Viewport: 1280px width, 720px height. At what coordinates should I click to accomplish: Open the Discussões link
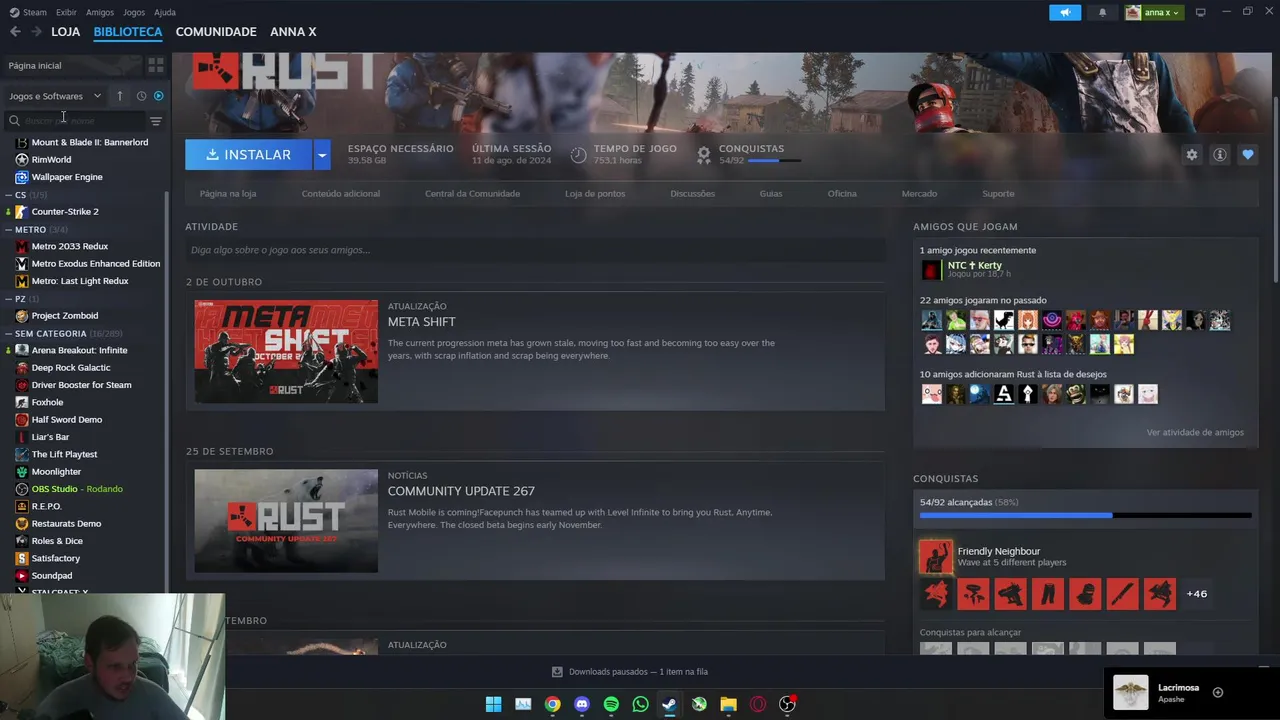(693, 194)
